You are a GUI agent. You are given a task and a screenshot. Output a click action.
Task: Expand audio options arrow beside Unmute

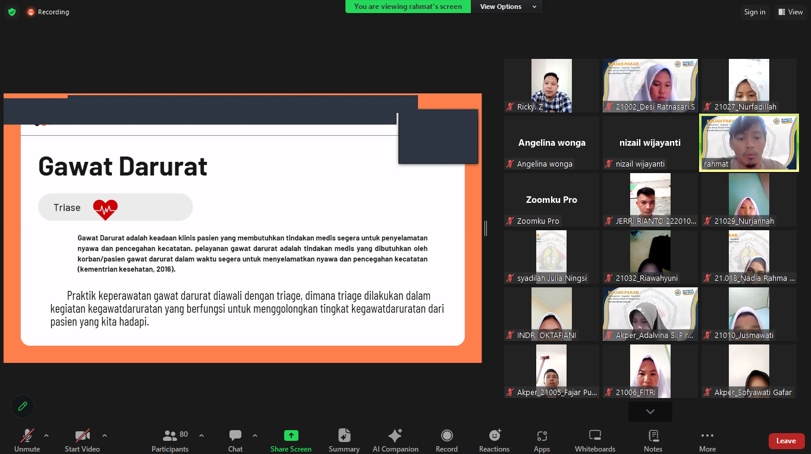pos(46,435)
